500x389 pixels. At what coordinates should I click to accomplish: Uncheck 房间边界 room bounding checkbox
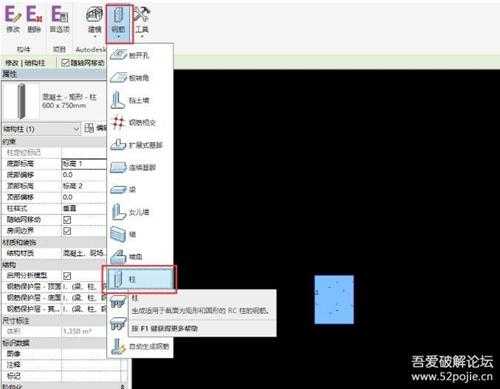click(67, 231)
